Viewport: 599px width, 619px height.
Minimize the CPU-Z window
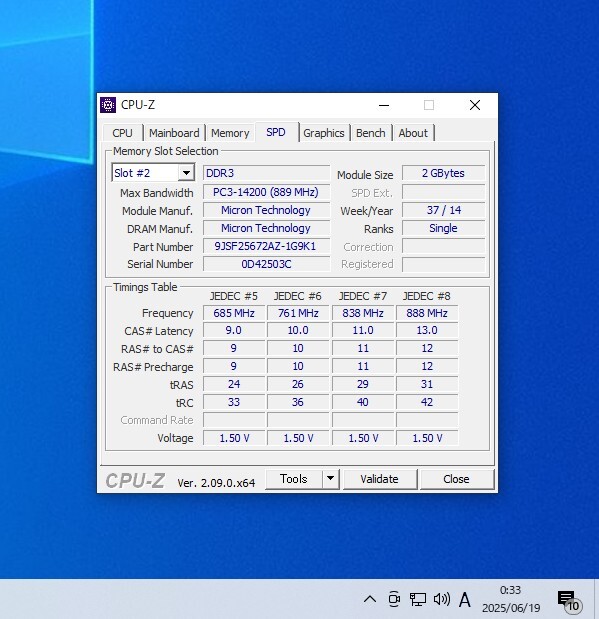click(x=384, y=105)
